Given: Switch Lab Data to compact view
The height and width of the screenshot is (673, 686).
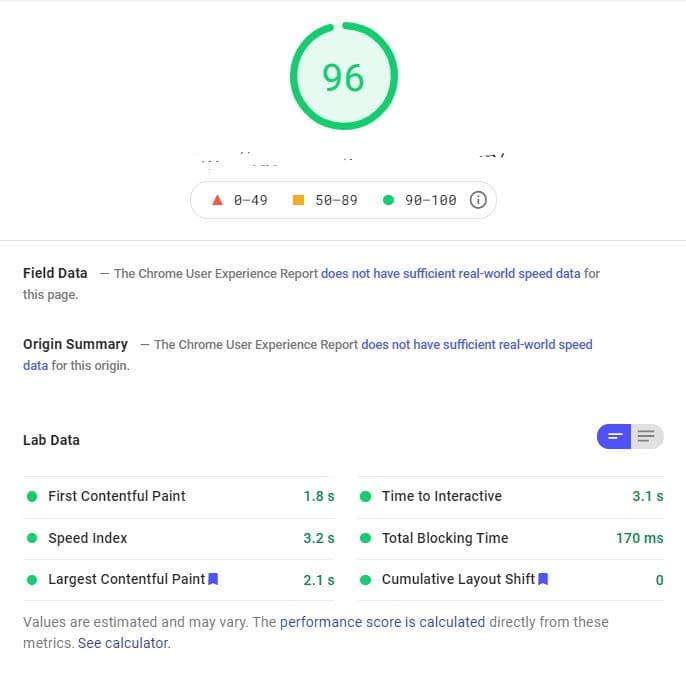Looking at the screenshot, I should [x=614, y=437].
